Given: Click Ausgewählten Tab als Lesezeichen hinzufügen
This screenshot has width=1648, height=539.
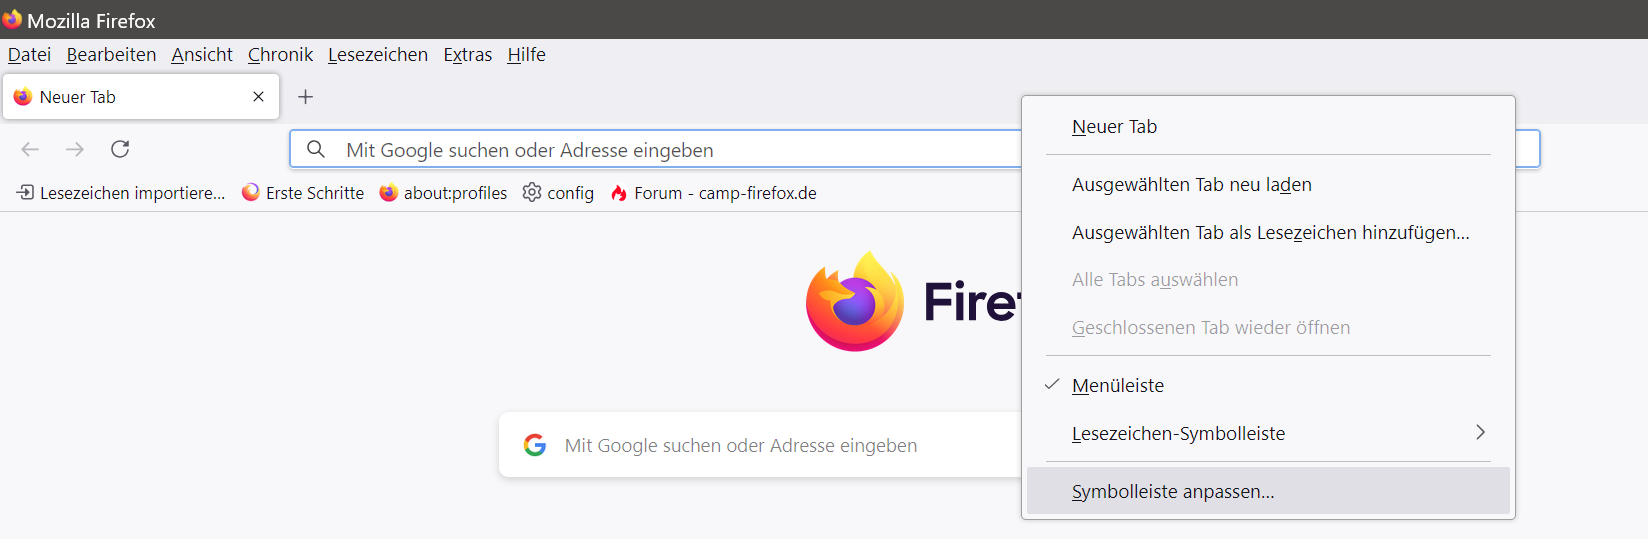Looking at the screenshot, I should point(1270,233).
